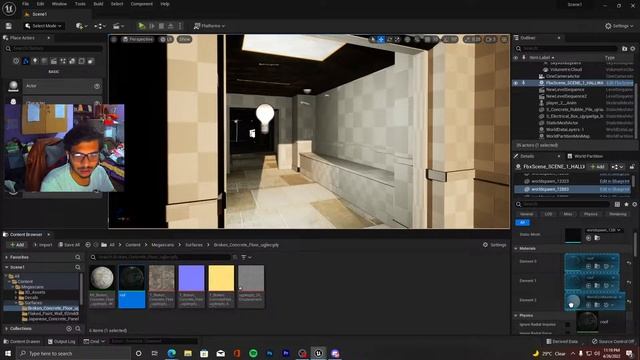Open the Build menu
The height and width of the screenshot is (360, 640).
pyautogui.click(x=98, y=4)
